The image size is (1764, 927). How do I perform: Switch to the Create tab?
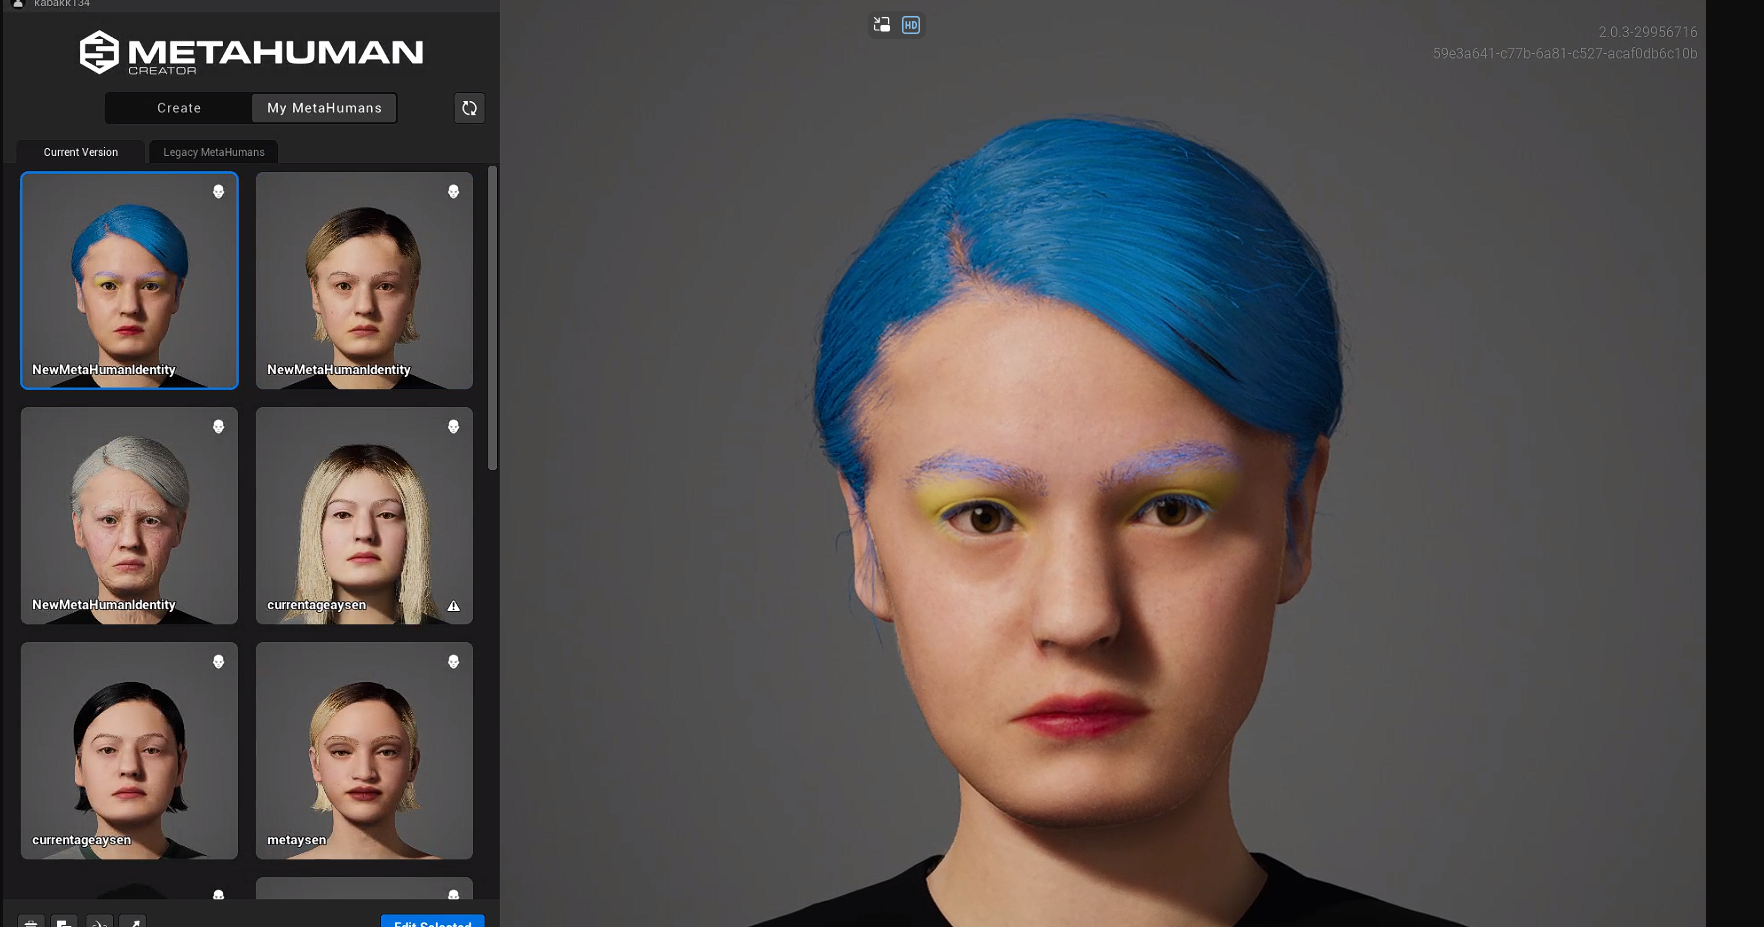pos(179,108)
